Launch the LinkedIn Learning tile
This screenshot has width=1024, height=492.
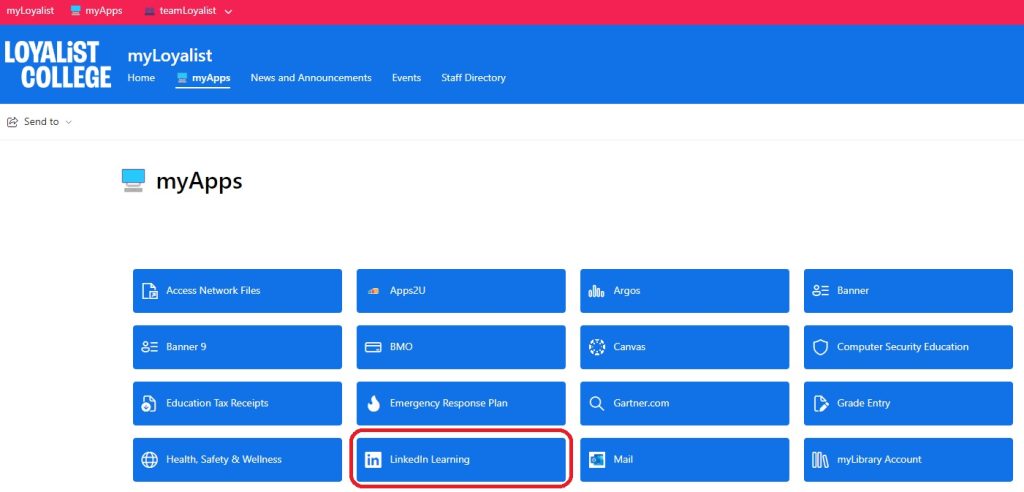click(x=461, y=459)
